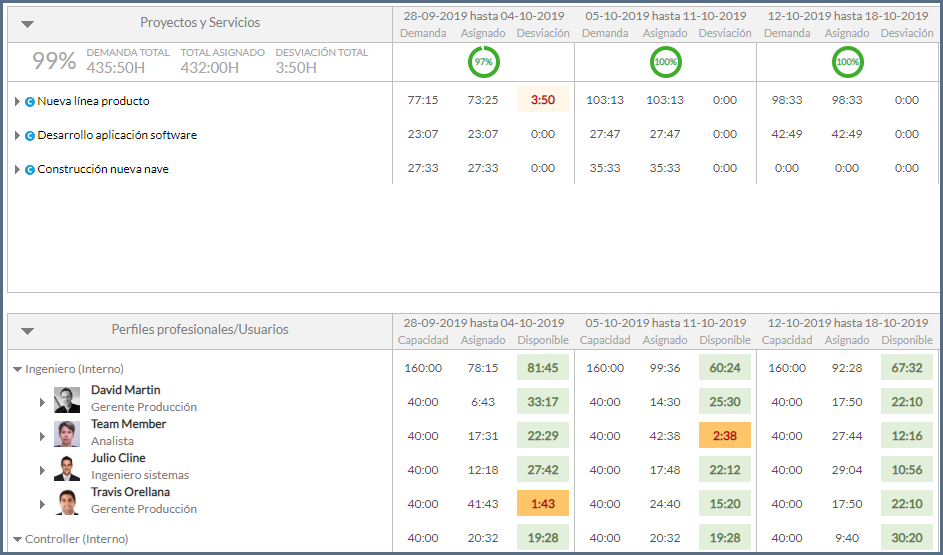Image resolution: width=943 pixels, height=555 pixels.
Task: Click the 97% progress circle indicator
Action: (x=483, y=62)
